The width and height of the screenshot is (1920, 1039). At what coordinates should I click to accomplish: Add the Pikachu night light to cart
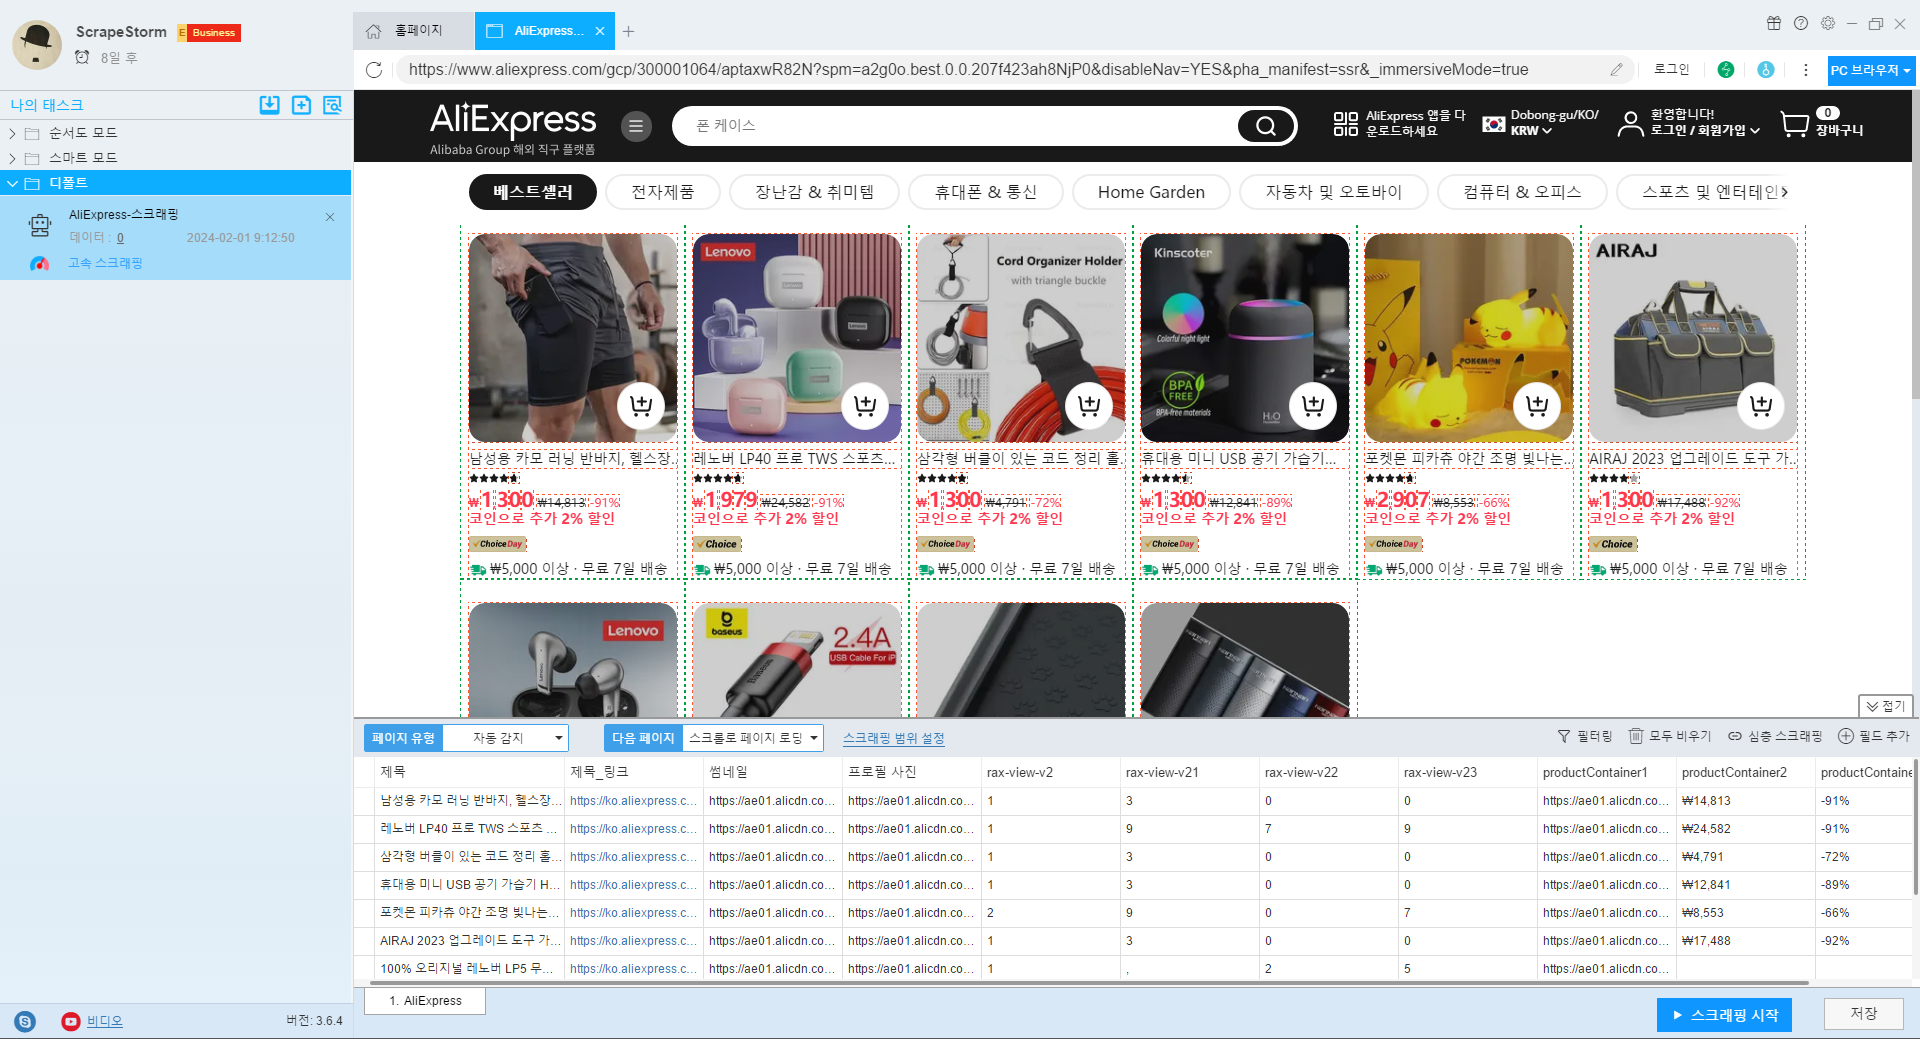(1537, 405)
